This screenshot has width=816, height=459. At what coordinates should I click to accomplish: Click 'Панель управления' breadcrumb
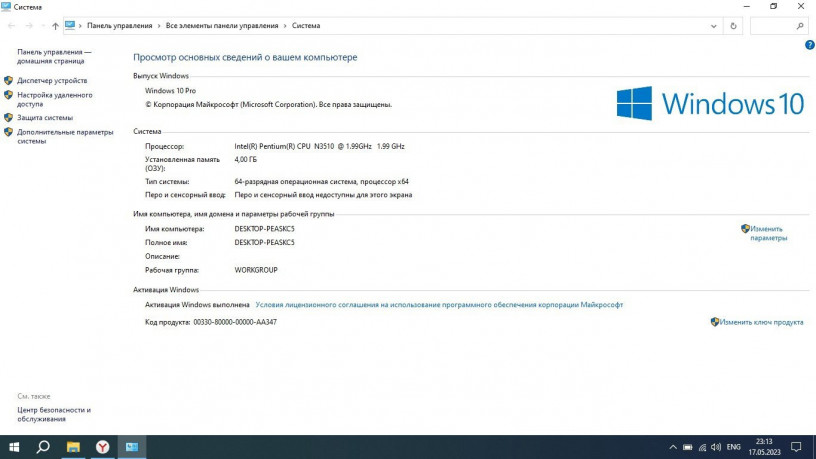click(x=120, y=26)
